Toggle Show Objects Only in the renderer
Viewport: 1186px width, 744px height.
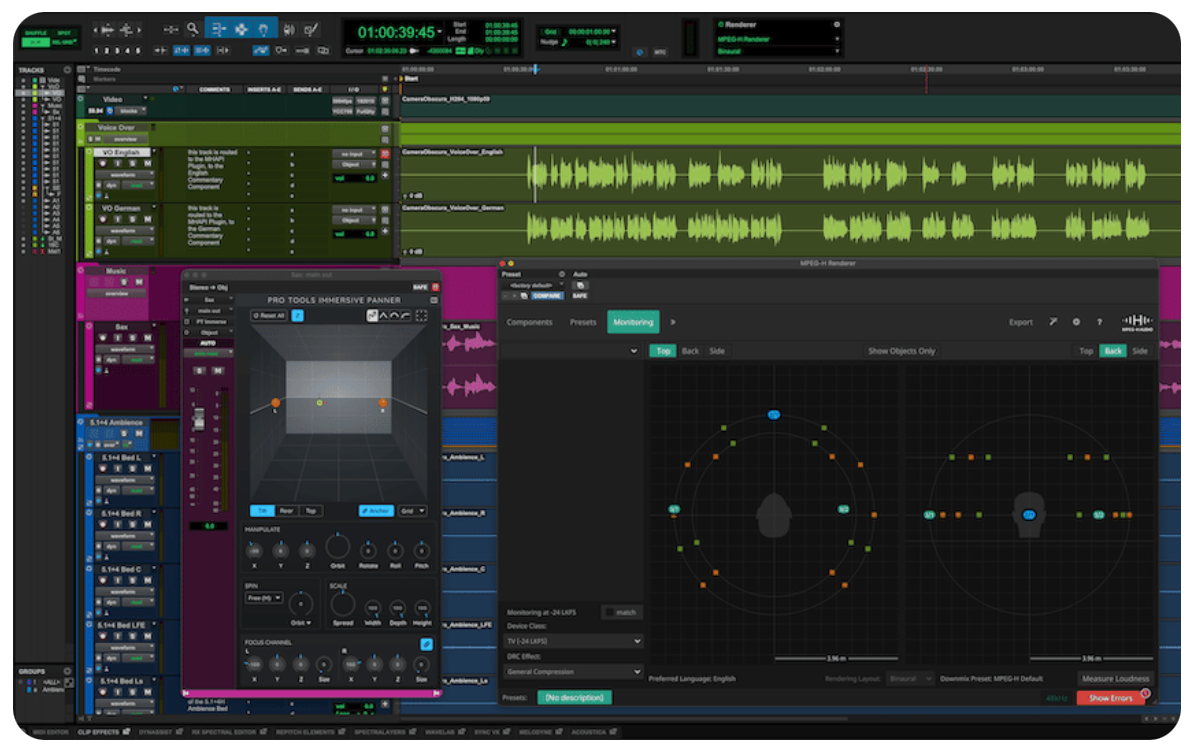(x=901, y=351)
